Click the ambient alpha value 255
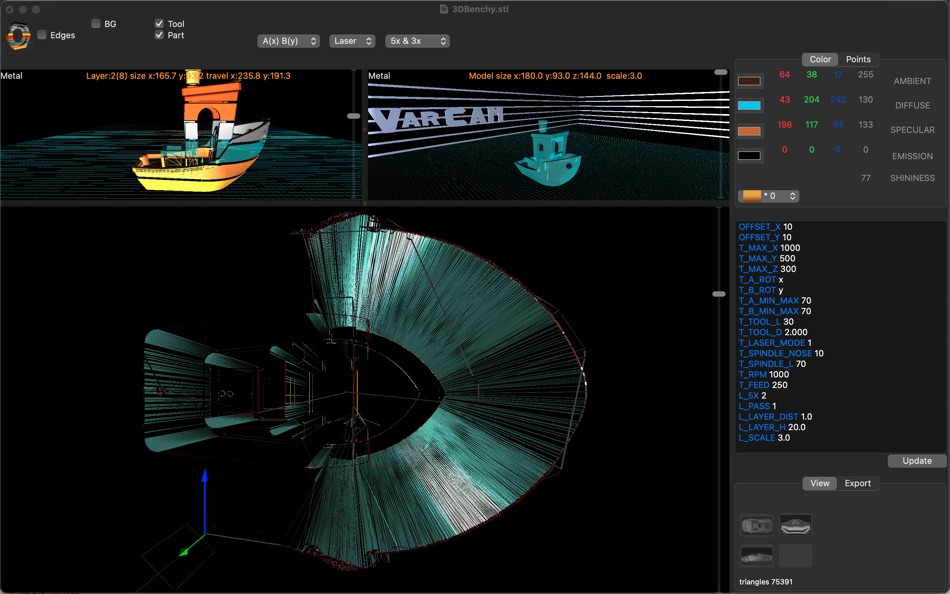The width and height of the screenshot is (950, 594). 866,75
